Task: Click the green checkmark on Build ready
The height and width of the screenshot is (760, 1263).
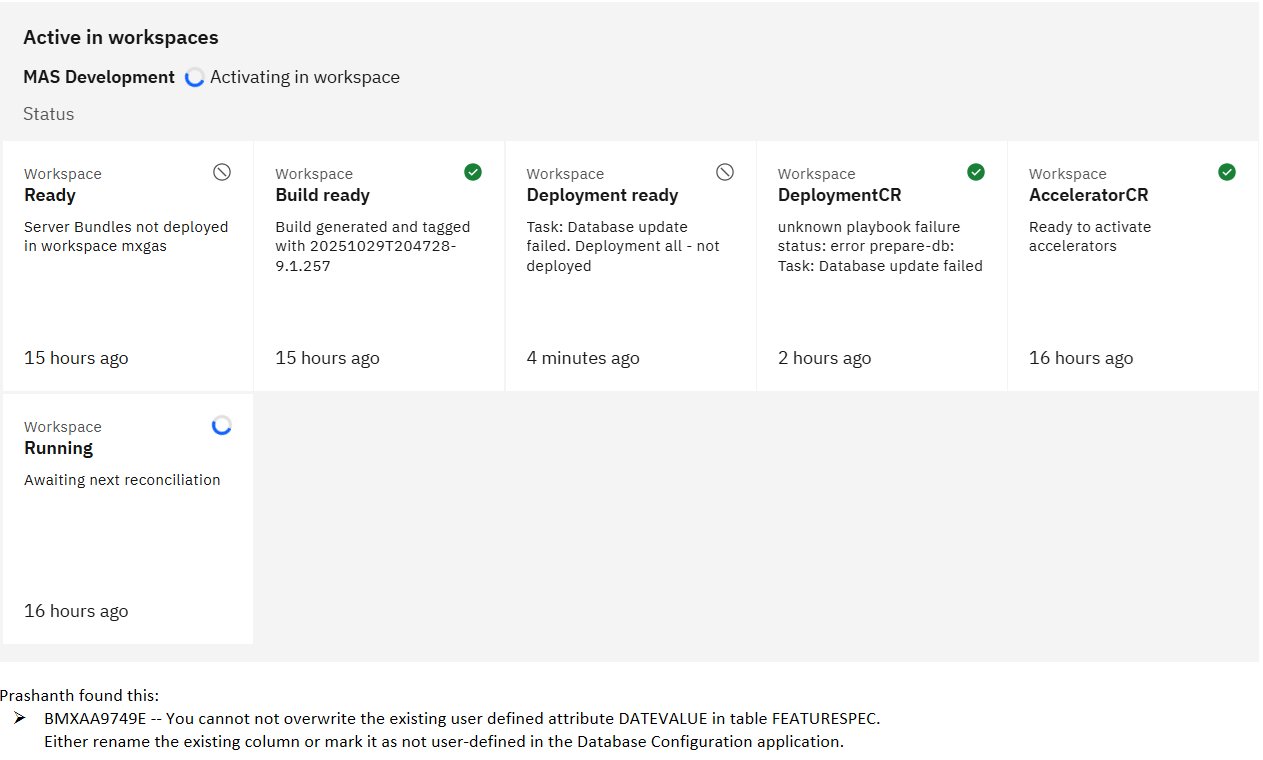Action: click(x=473, y=172)
